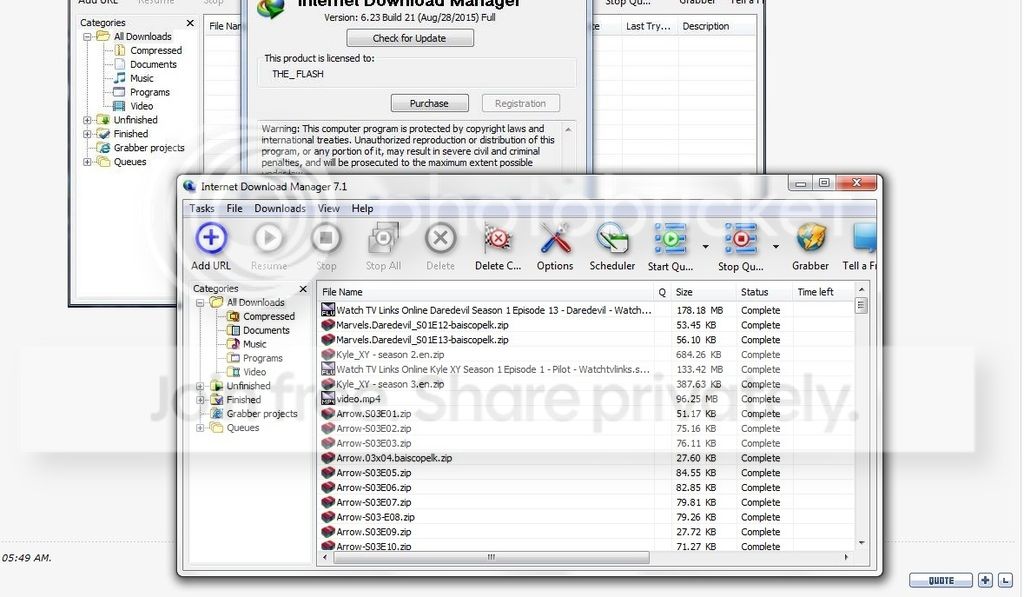Select Marvels.Daredevil_S01E12-baiscopelk.zip row
This screenshot has width=1024, height=597.
click(x=586, y=325)
